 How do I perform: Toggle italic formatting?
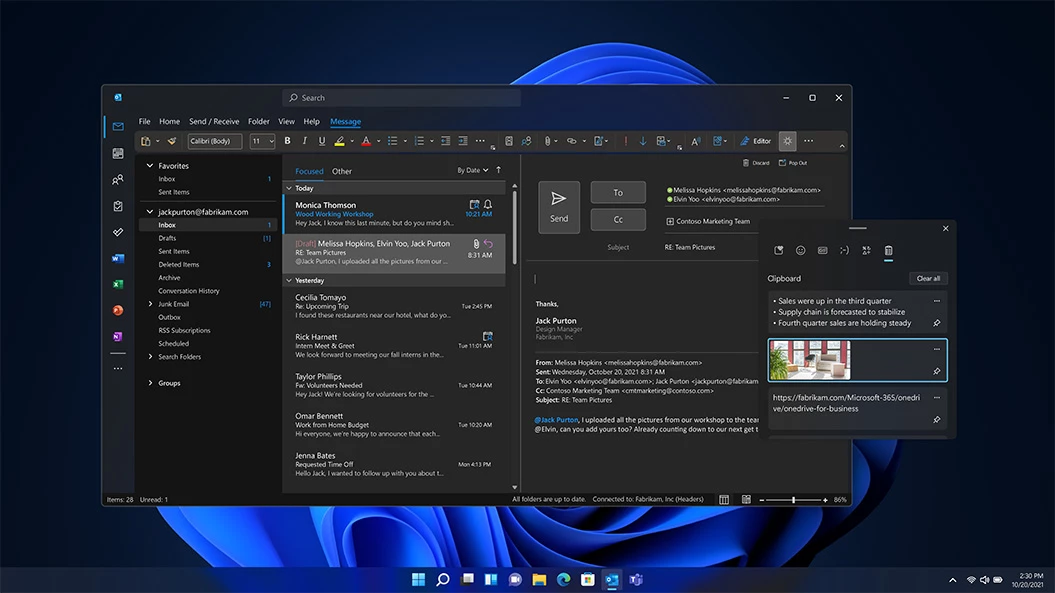pos(304,140)
